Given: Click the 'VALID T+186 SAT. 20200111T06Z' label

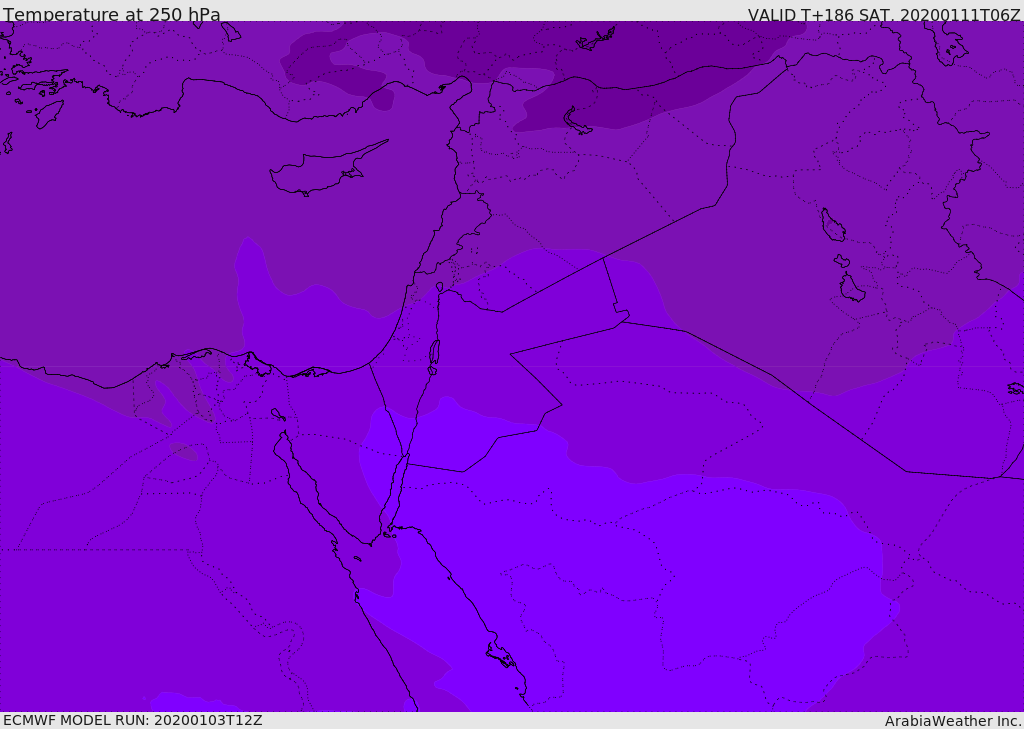Looking at the screenshot, I should pyautogui.click(x=884, y=14).
